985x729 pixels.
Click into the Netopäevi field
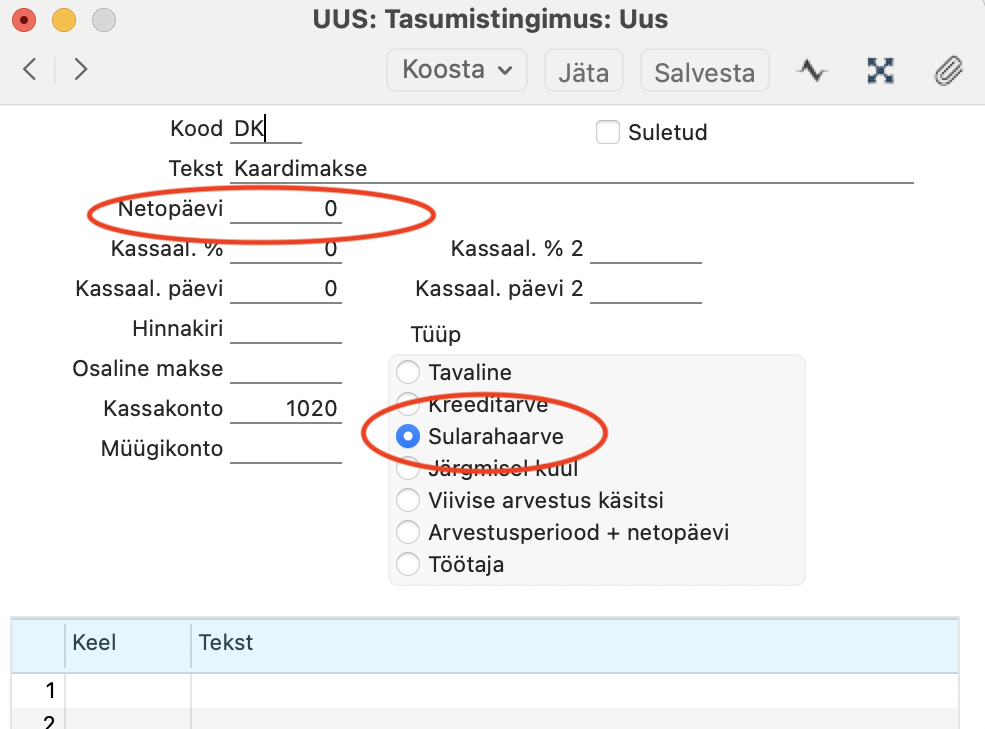click(x=286, y=209)
